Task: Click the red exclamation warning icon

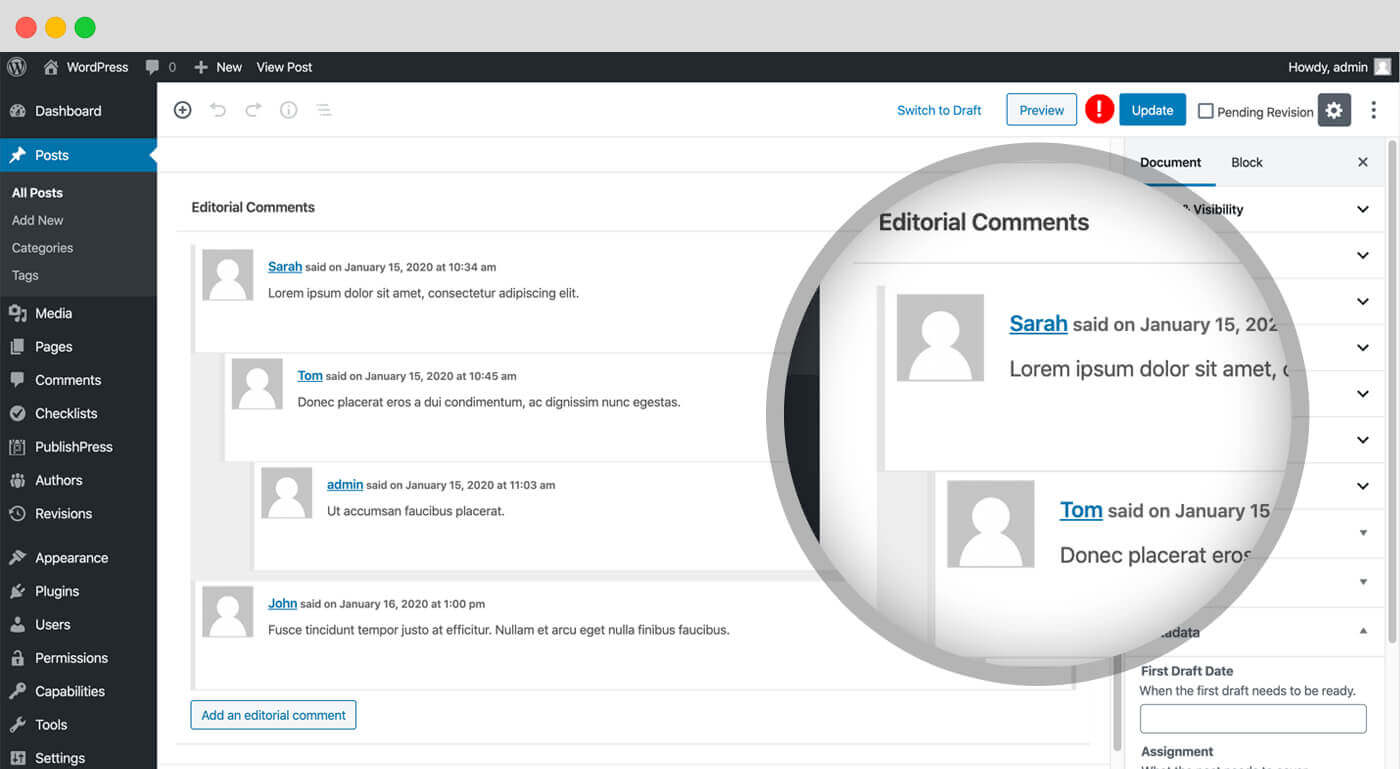Action: click(x=1099, y=109)
